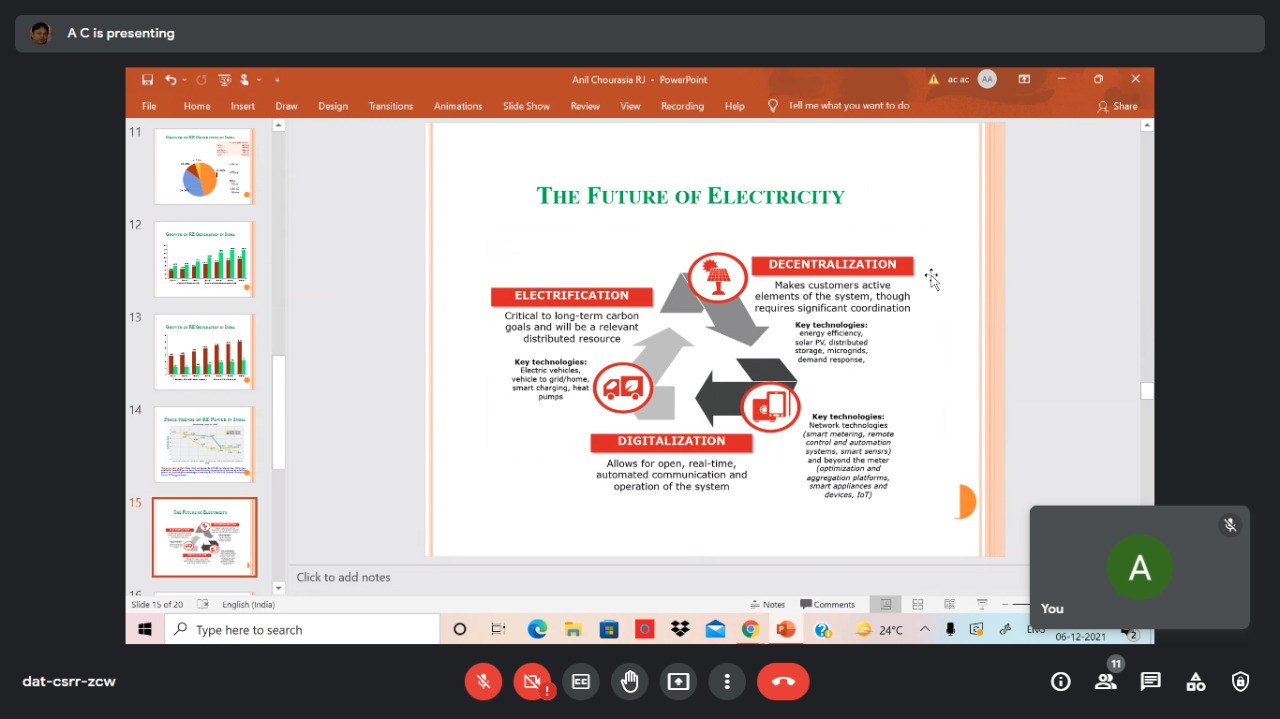Click the Touch/Mouse mode icon
Image resolution: width=1280 pixels, height=719 pixels.
244,80
